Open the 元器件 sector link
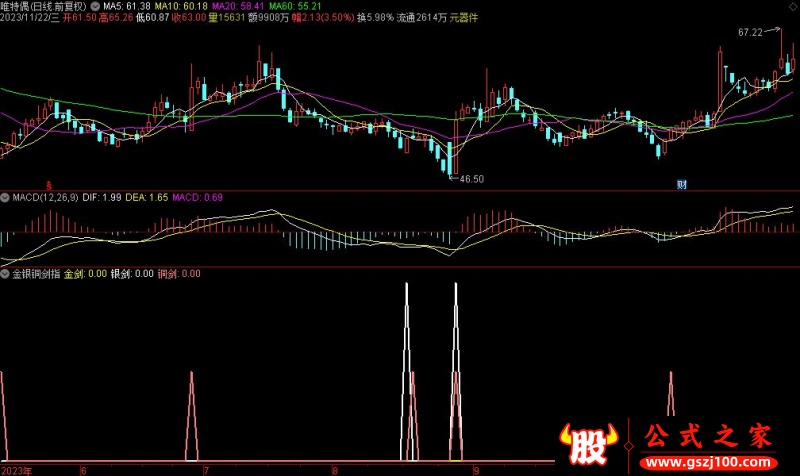The height and width of the screenshot is (476, 800). pos(464,18)
